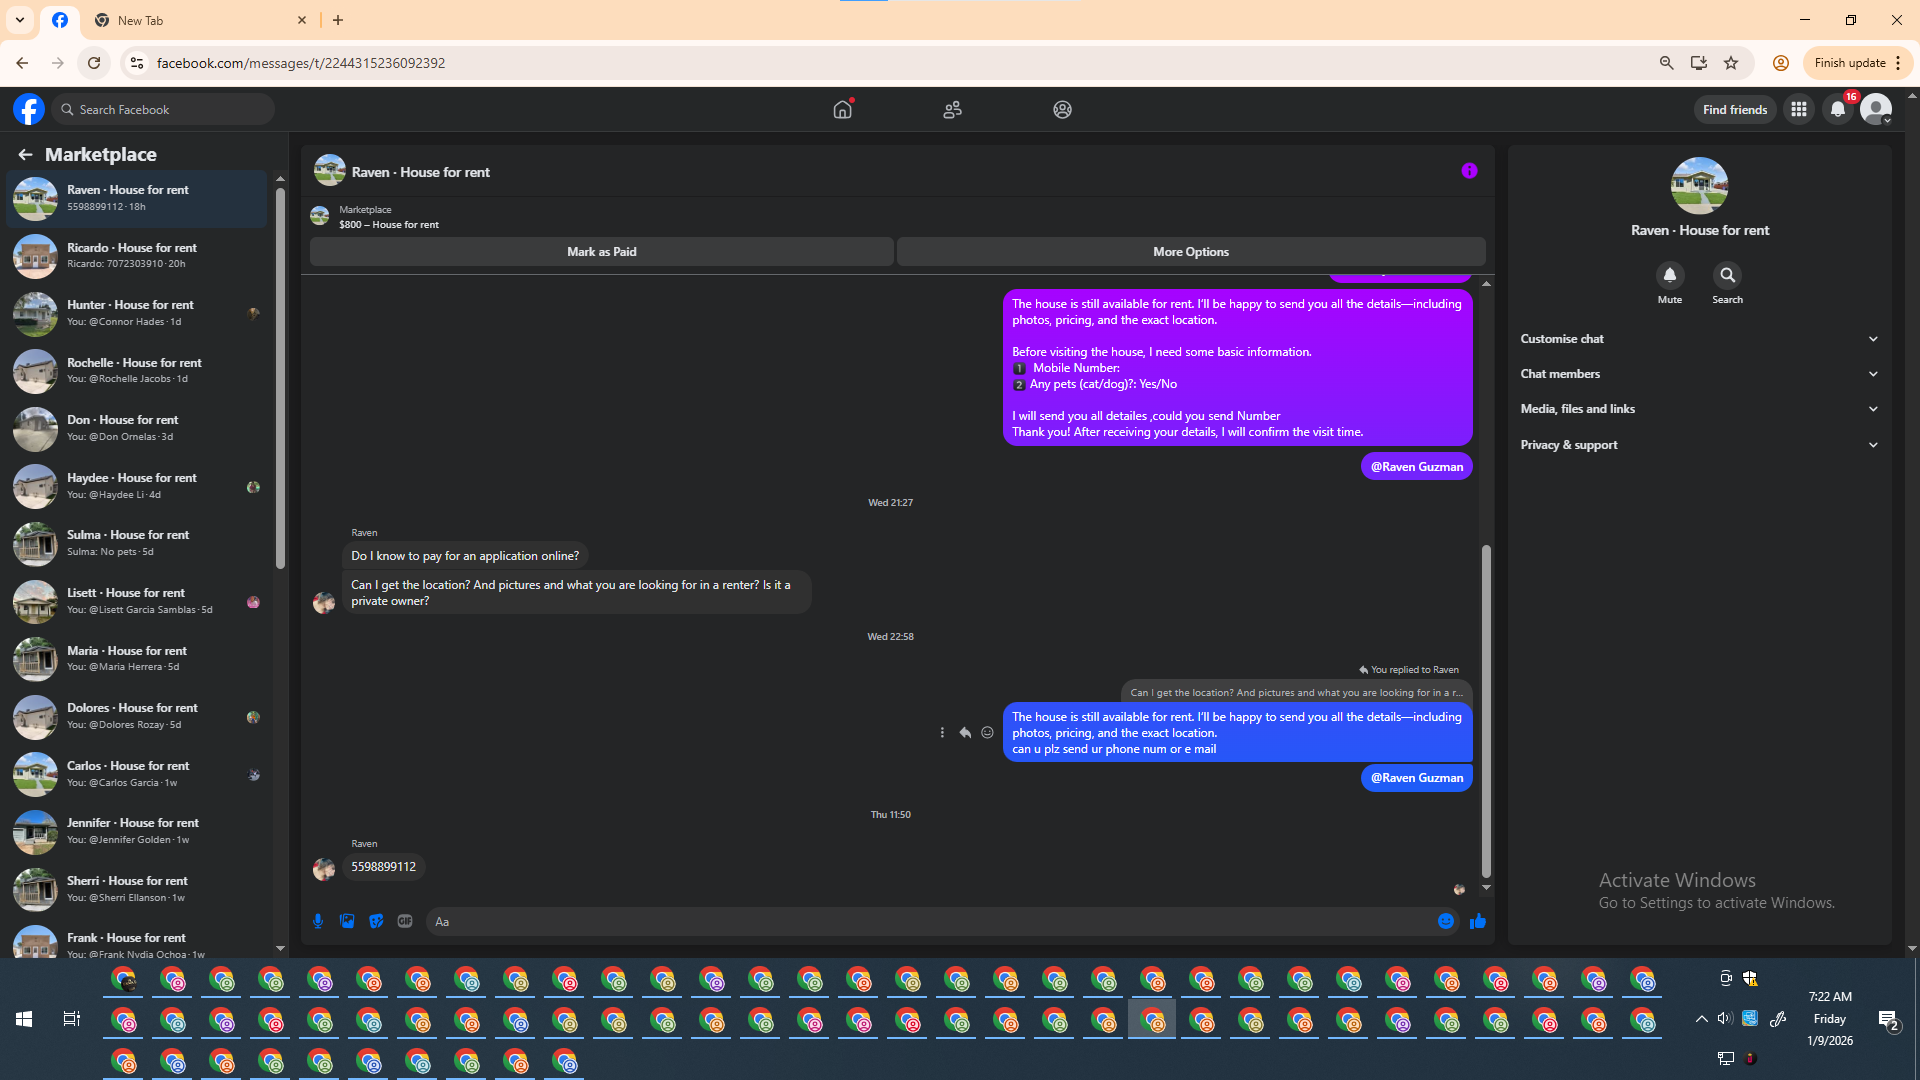Open conversation info purple icon

click(1469, 171)
